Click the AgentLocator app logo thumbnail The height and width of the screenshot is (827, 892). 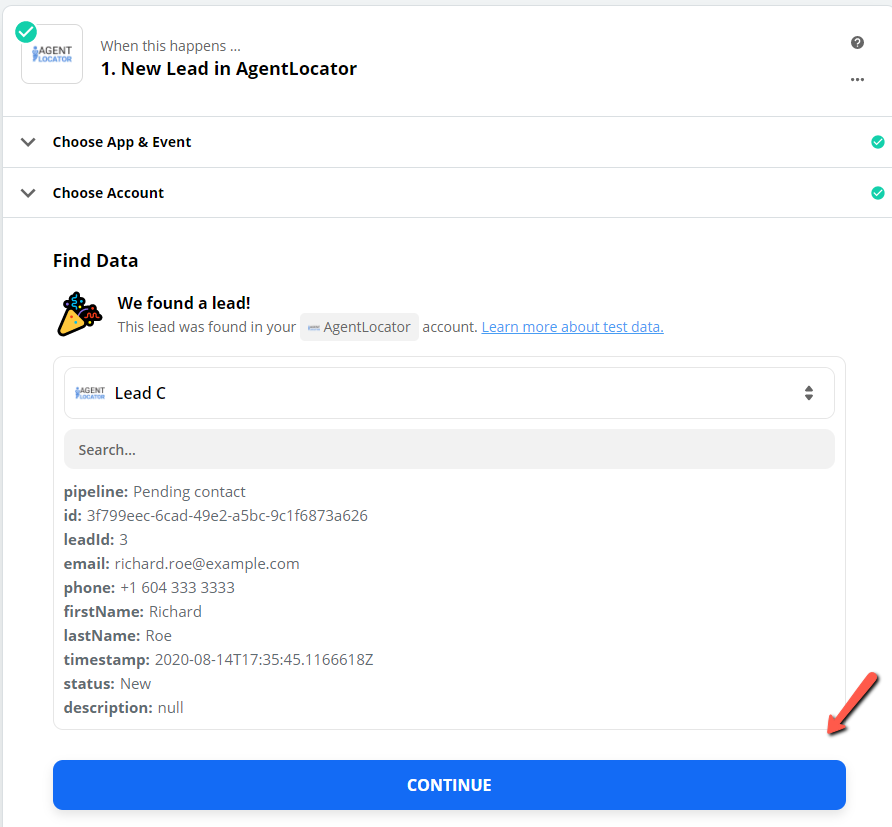[x=52, y=54]
